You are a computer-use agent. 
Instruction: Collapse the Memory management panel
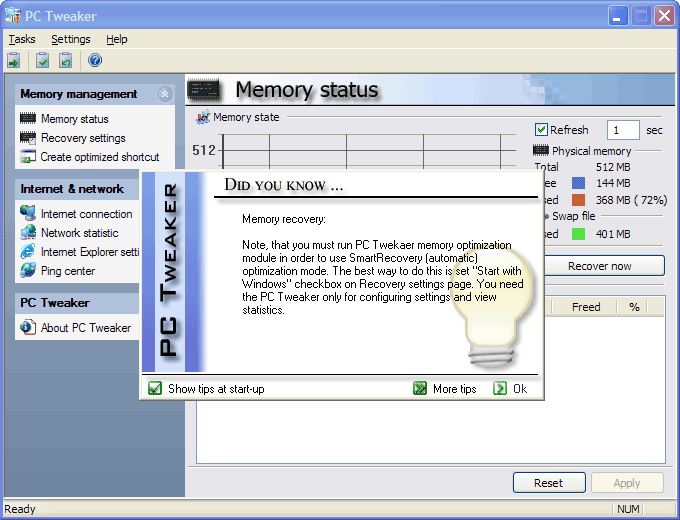coord(165,94)
